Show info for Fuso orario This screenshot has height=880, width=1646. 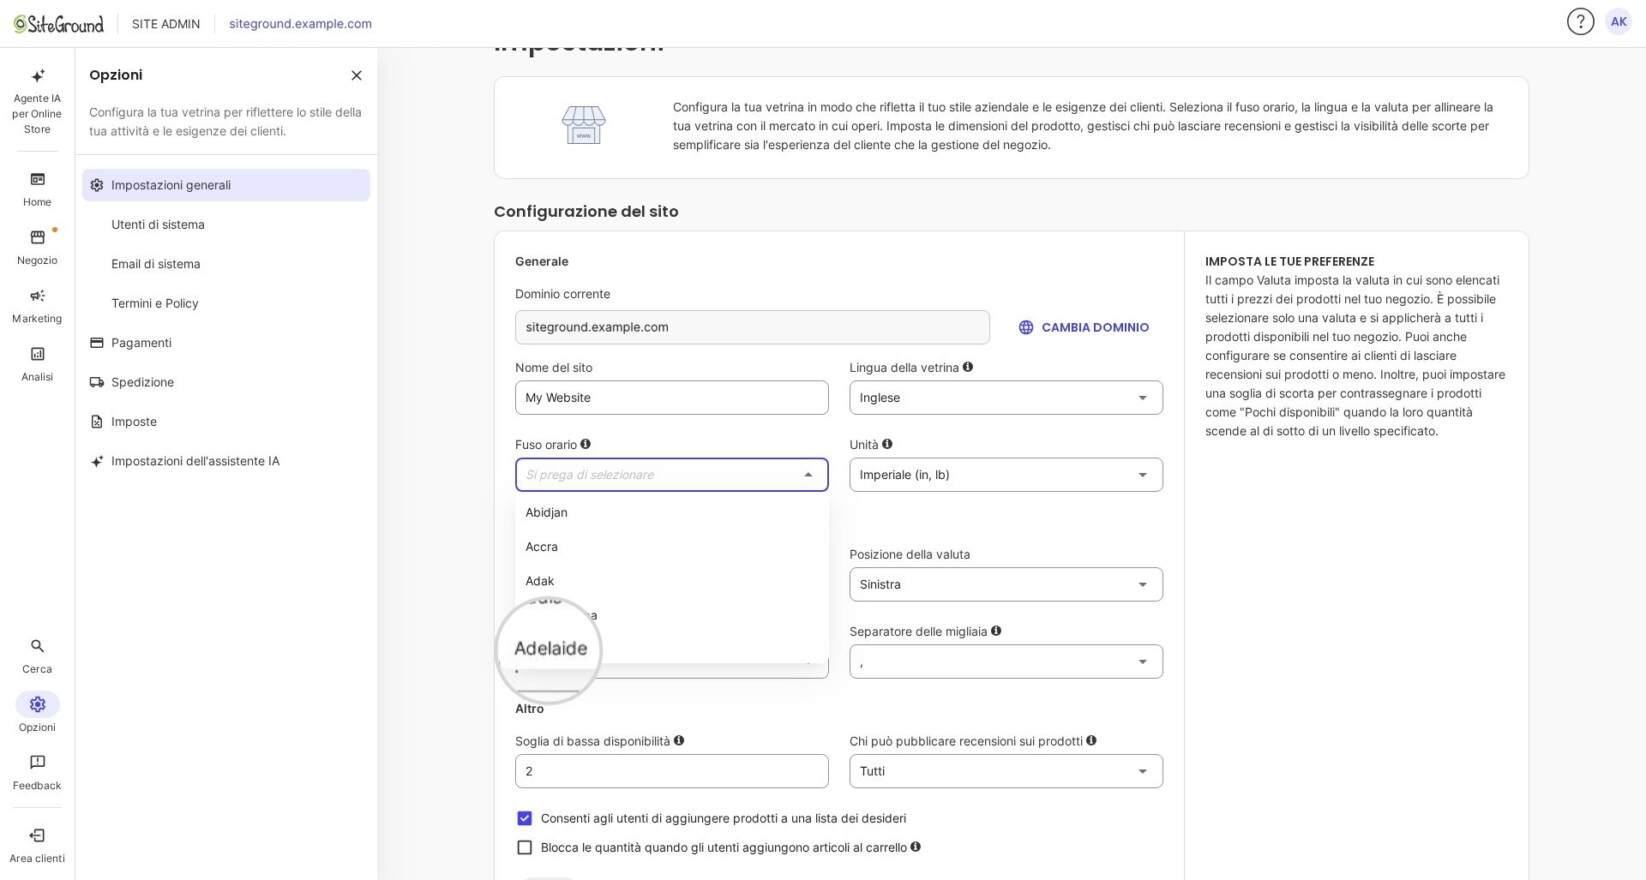pos(585,444)
